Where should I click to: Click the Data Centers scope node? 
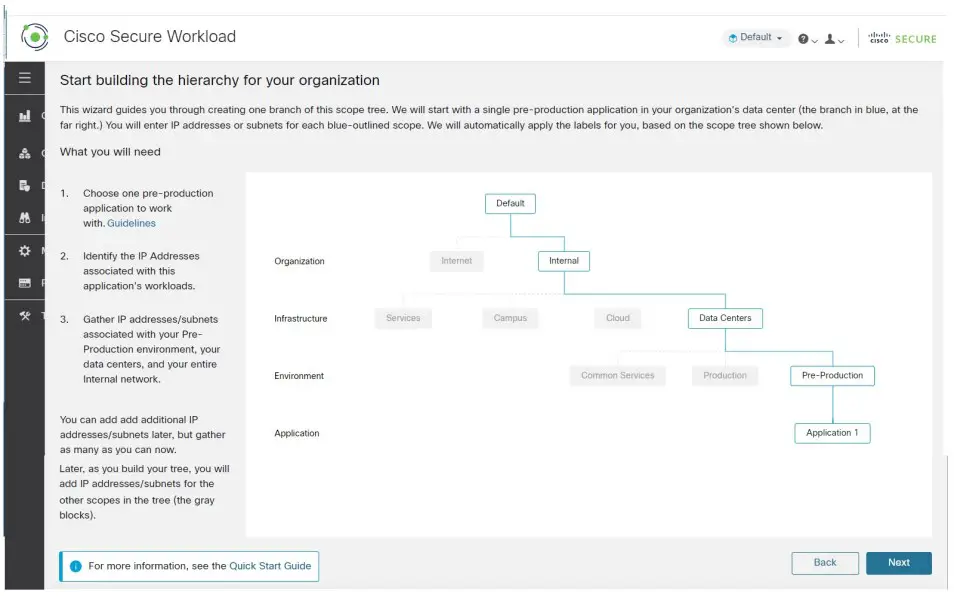(725, 318)
